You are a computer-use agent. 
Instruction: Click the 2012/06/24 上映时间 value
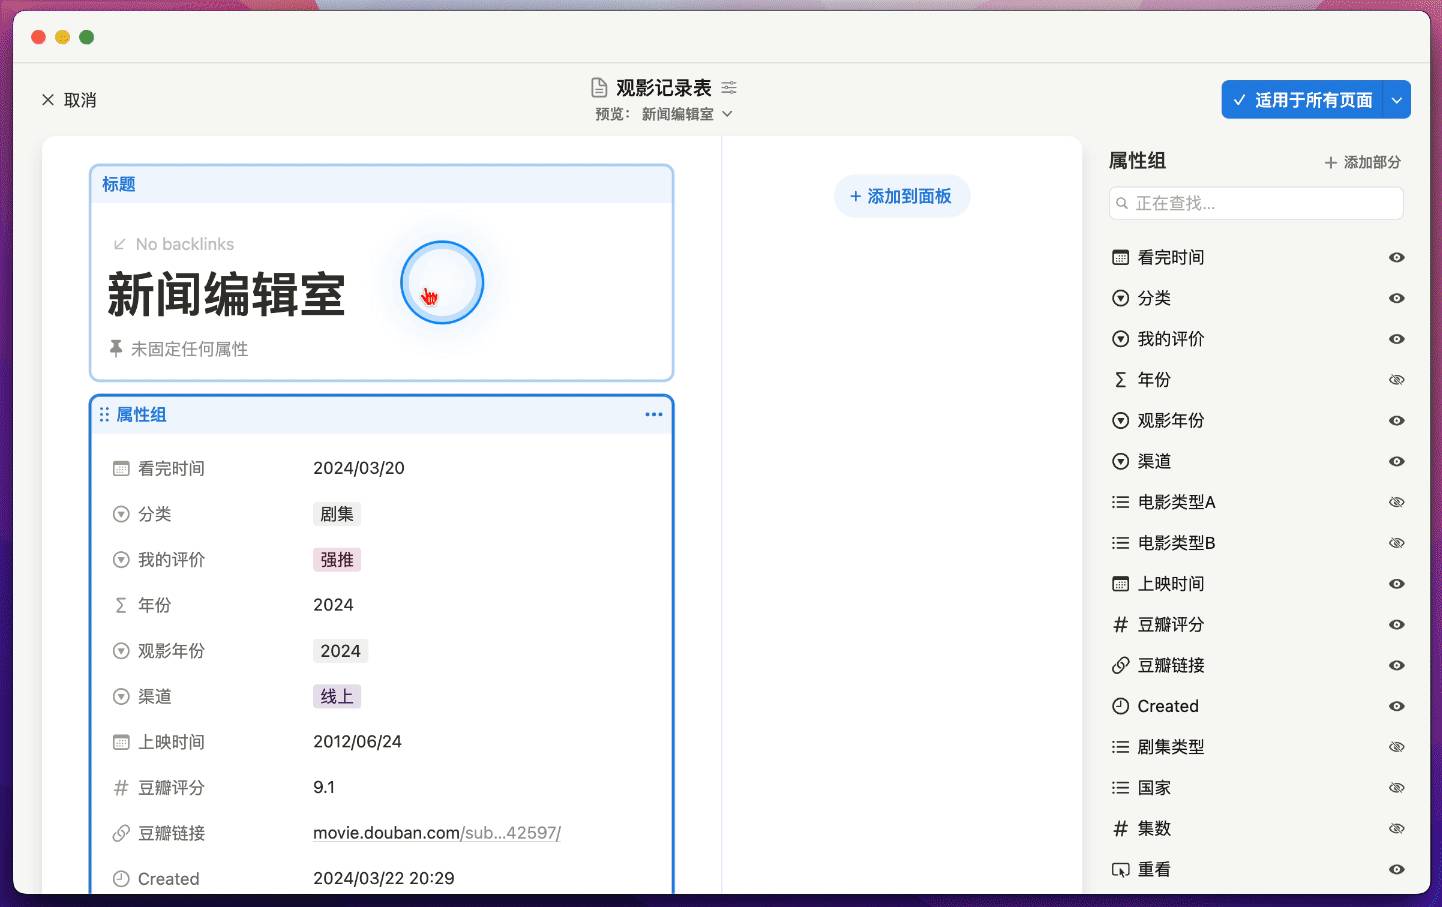click(x=357, y=742)
